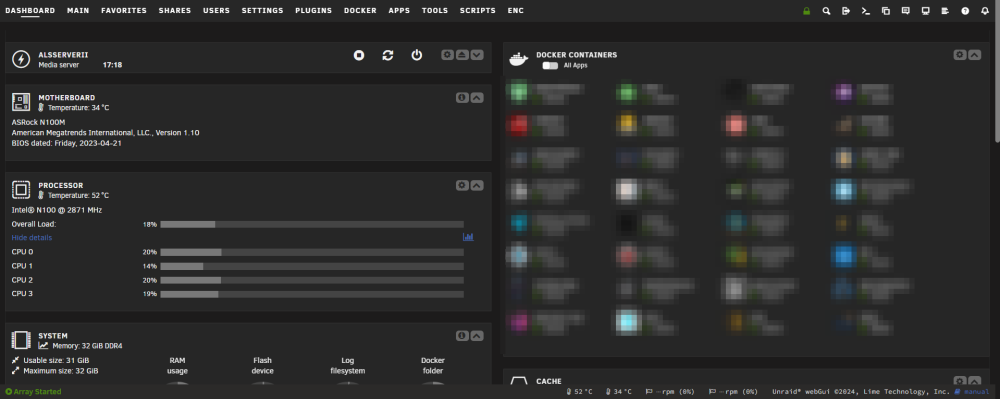This screenshot has width=1000, height=399.
Task: Collapse the Cache panel chevron
Action: [974, 381]
